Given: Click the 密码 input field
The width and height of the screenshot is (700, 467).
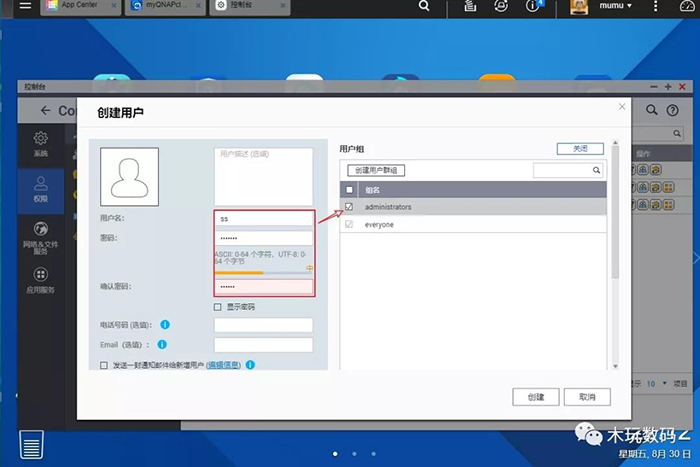Looking at the screenshot, I should 264,238.
